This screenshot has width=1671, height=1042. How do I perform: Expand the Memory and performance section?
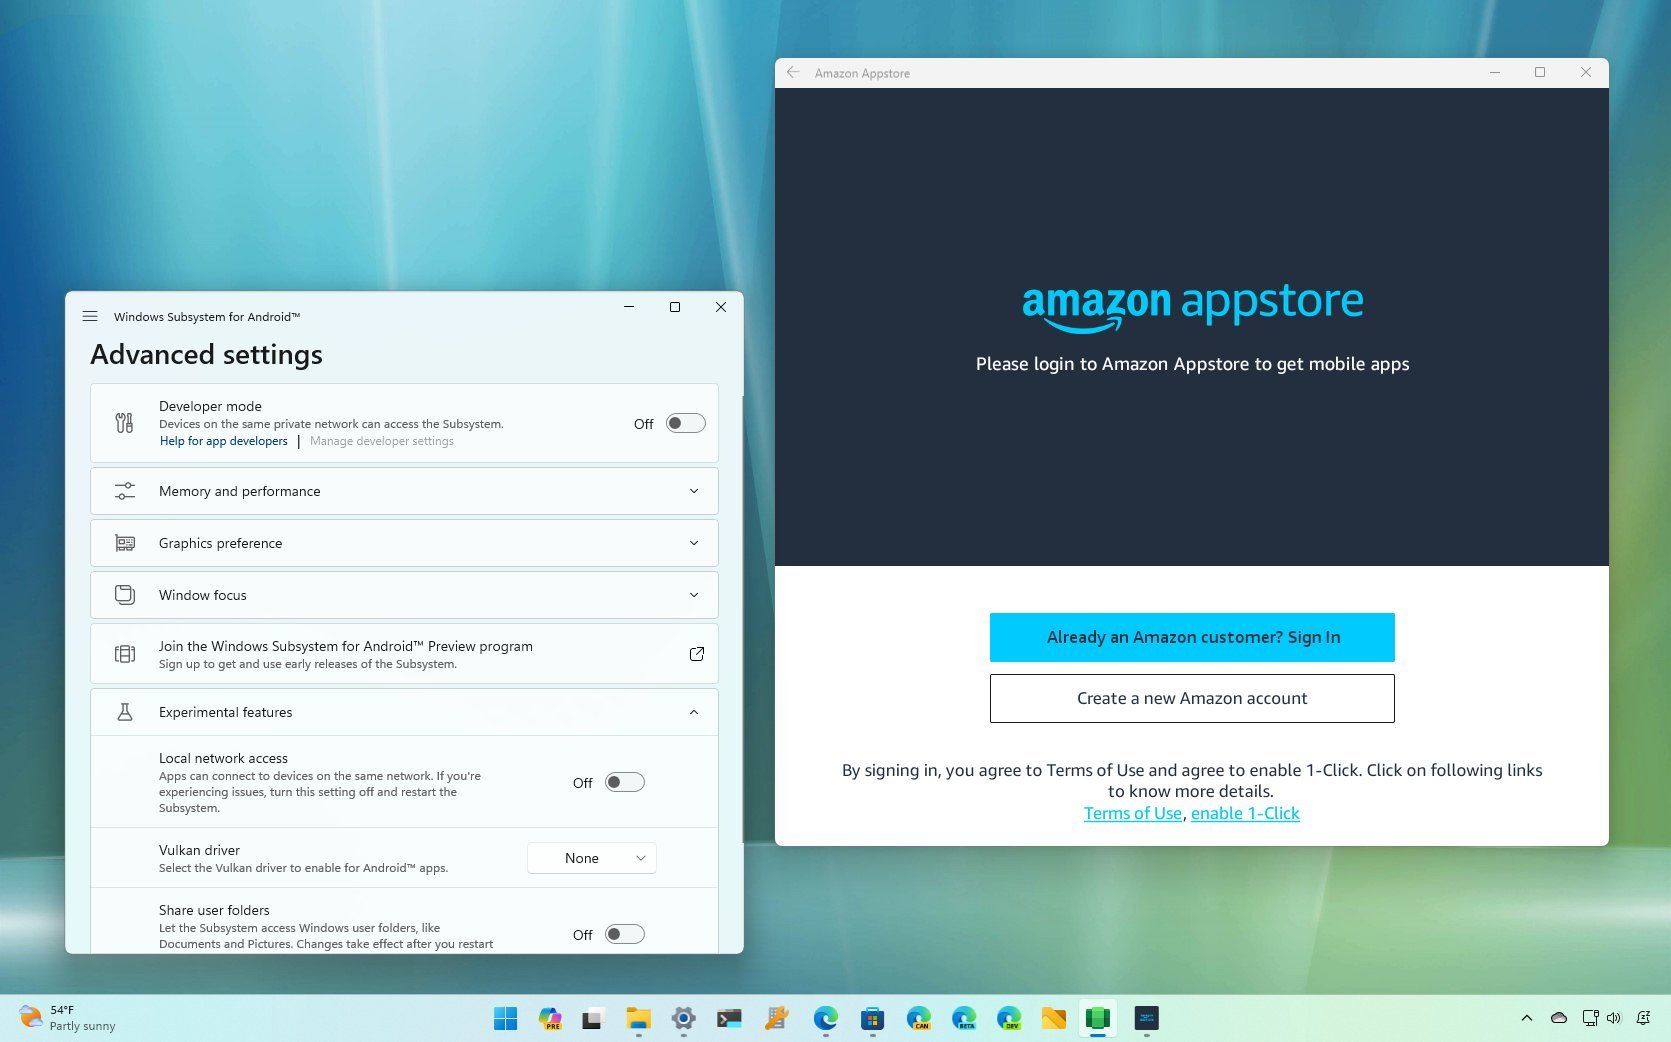(x=694, y=491)
